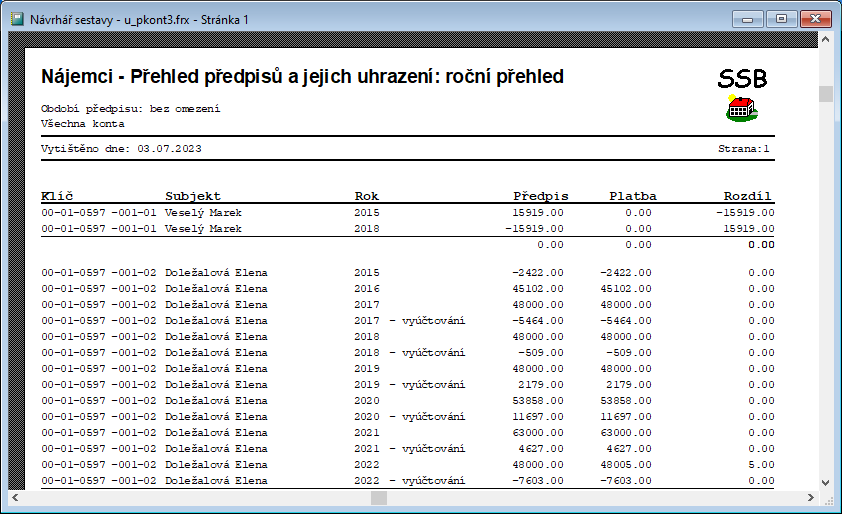
Task: Select the Subjekt column header
Action: tap(192, 195)
